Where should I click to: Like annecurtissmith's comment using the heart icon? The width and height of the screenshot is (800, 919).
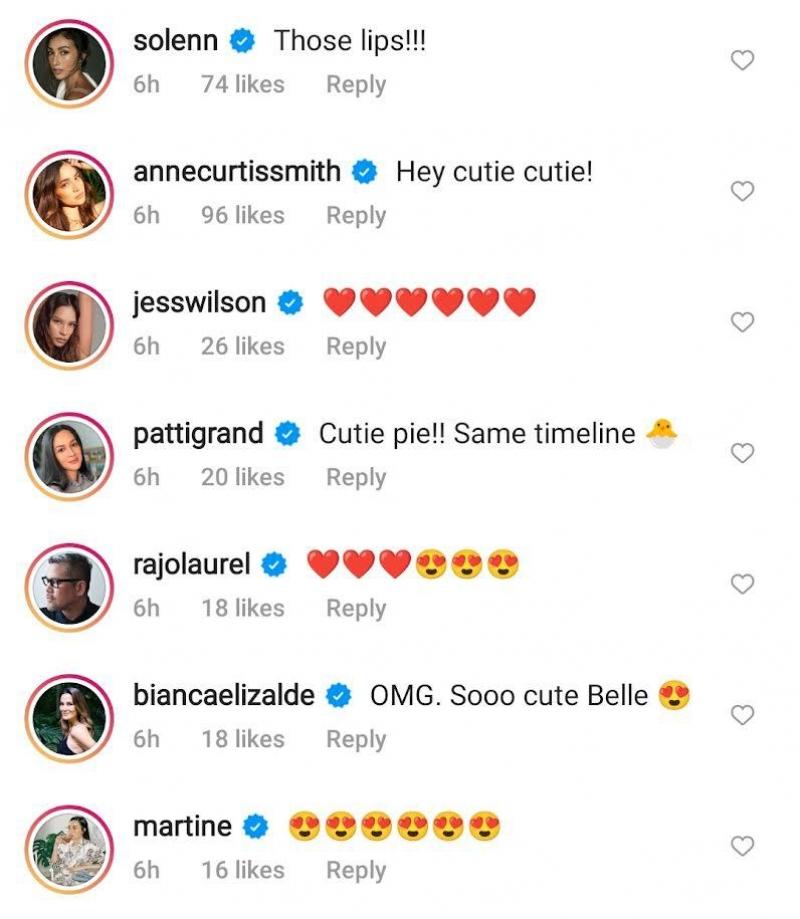(x=741, y=192)
